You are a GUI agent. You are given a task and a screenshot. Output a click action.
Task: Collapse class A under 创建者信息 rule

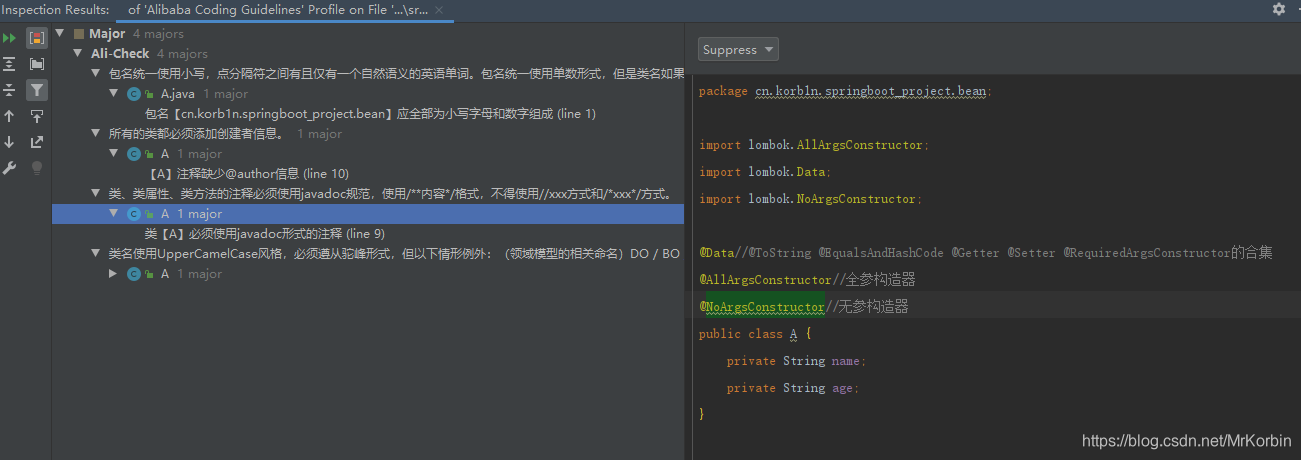coord(113,154)
